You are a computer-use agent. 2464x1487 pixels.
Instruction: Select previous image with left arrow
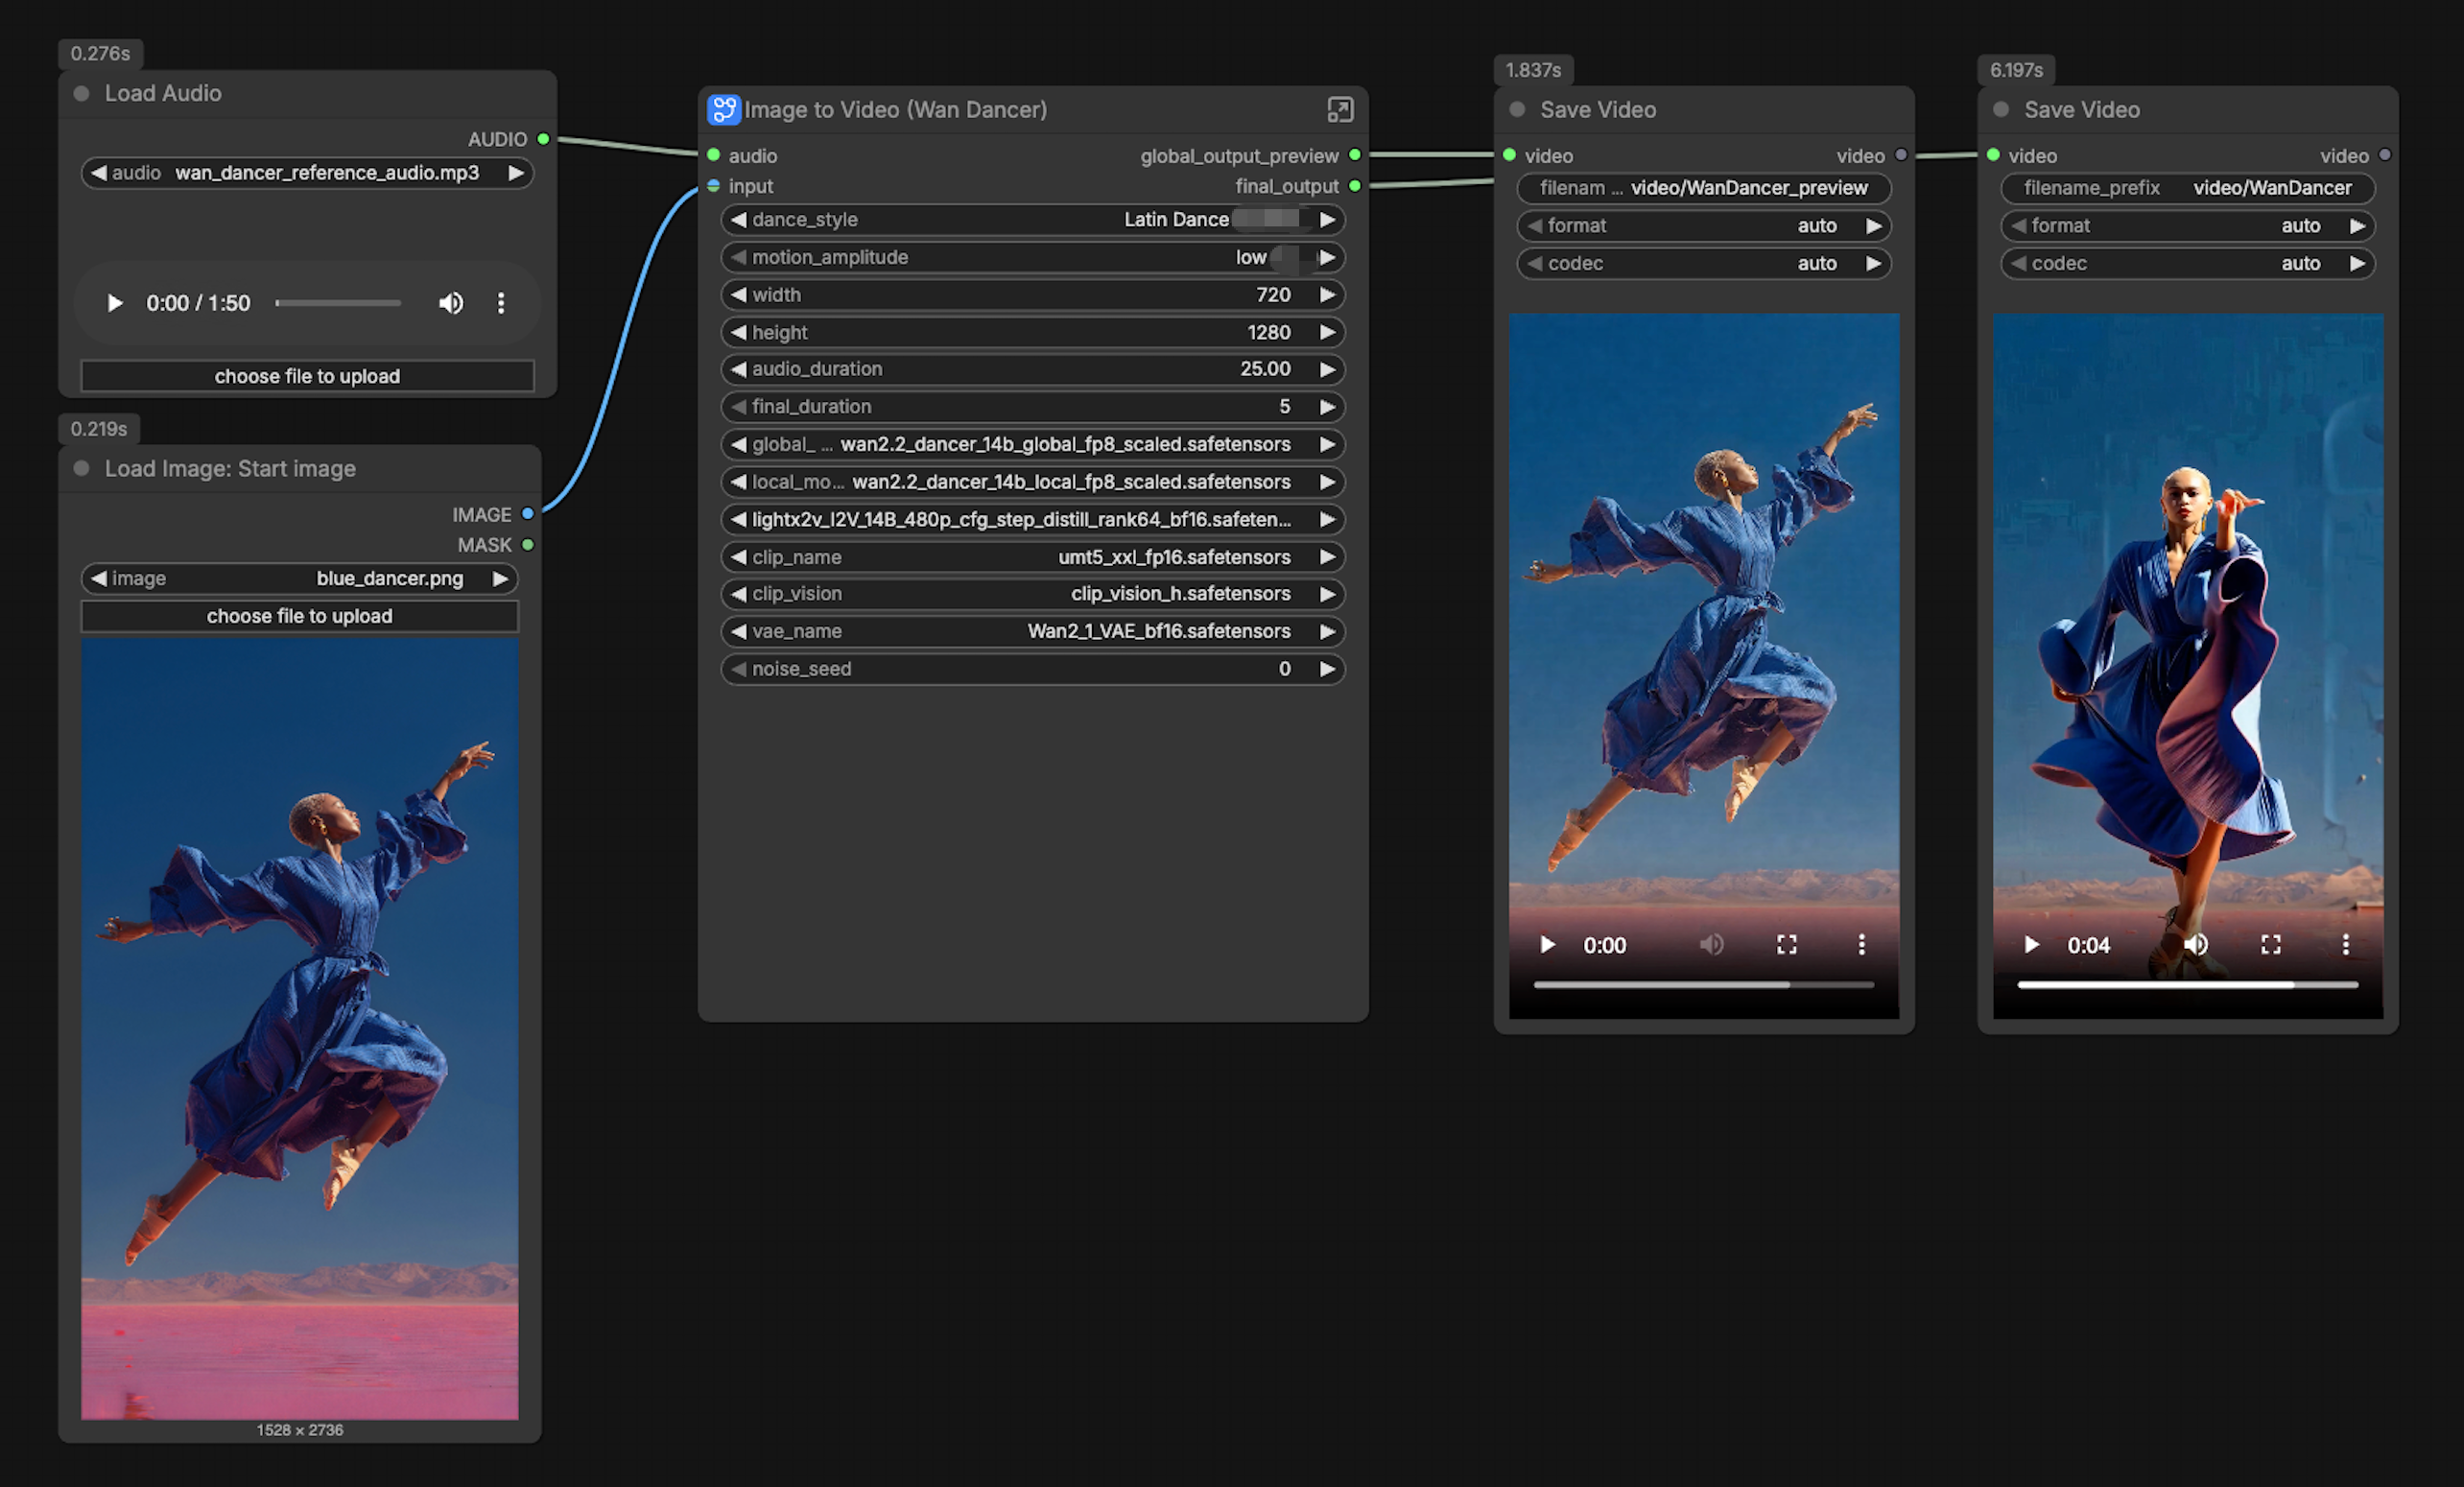(x=98, y=578)
